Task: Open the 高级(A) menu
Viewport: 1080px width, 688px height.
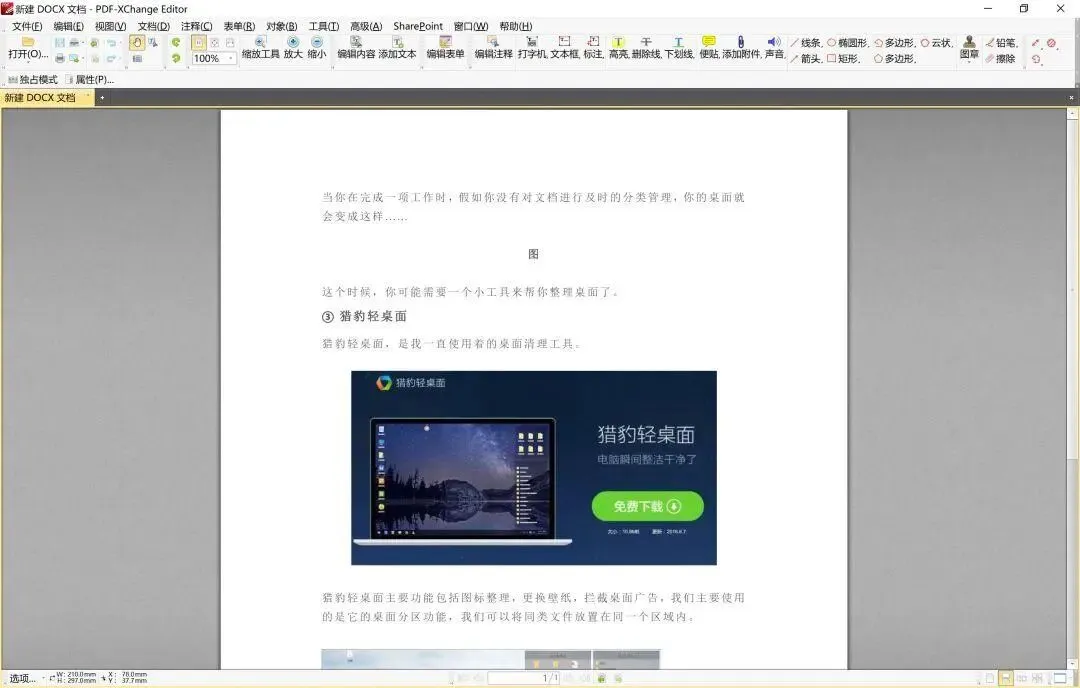Action: point(366,26)
